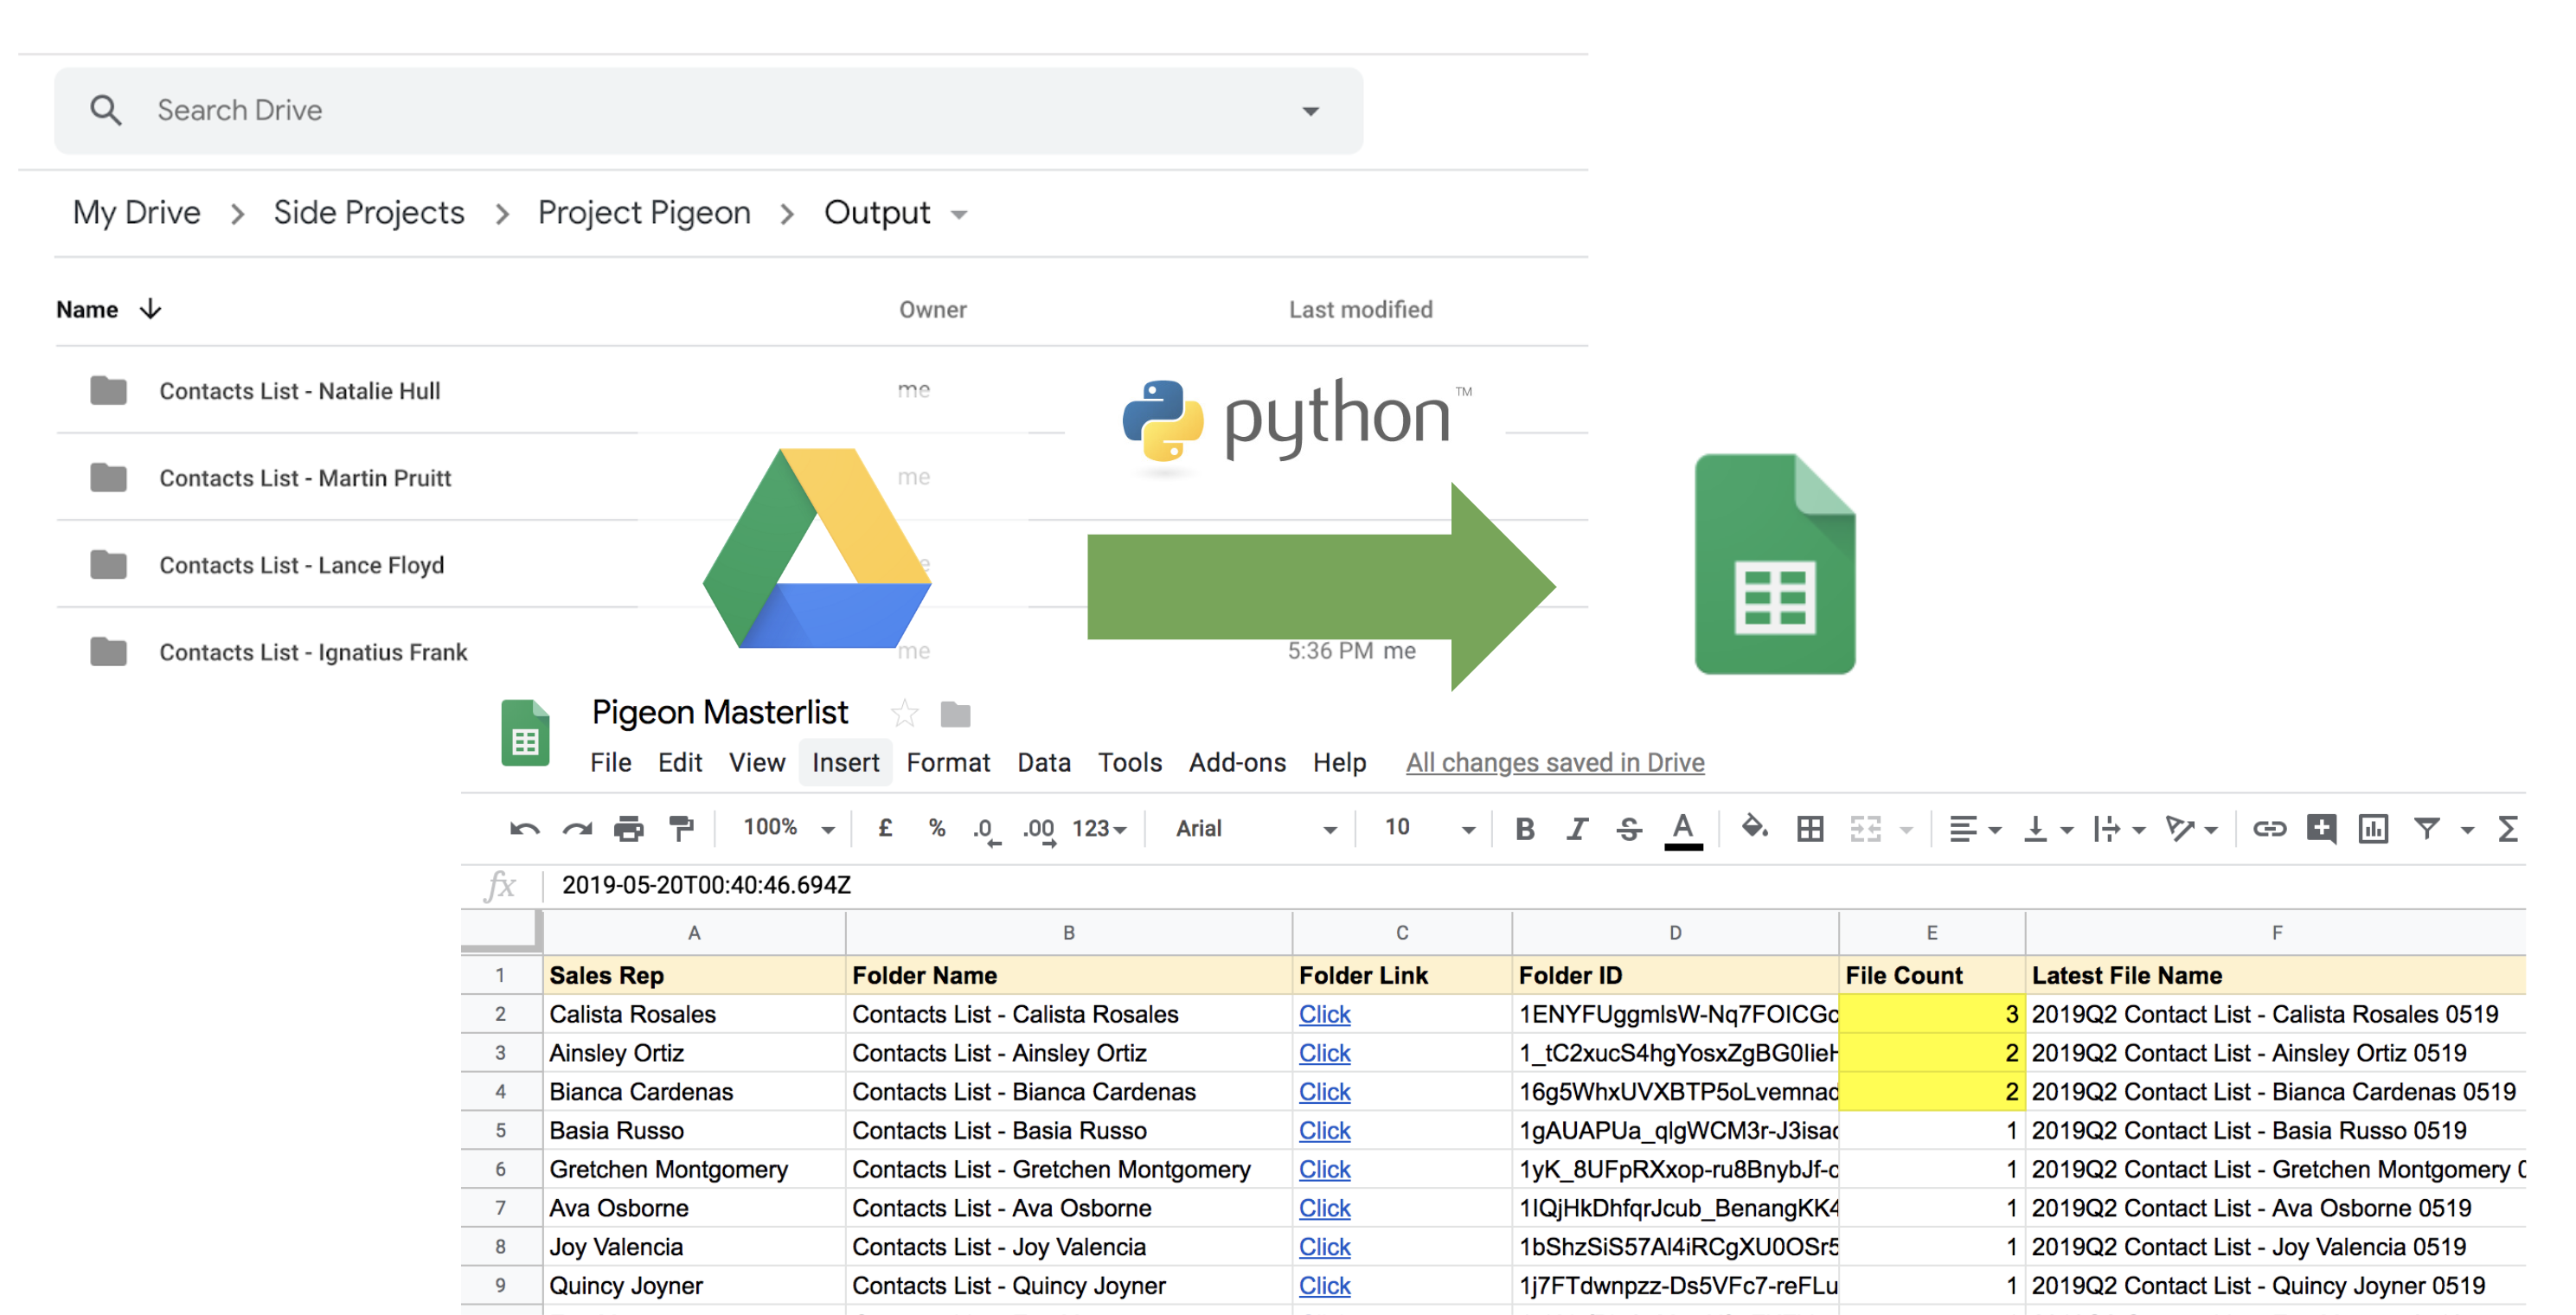This screenshot has width=2576, height=1315.
Task: Go to My Drive breadcrumb
Action: (136, 212)
